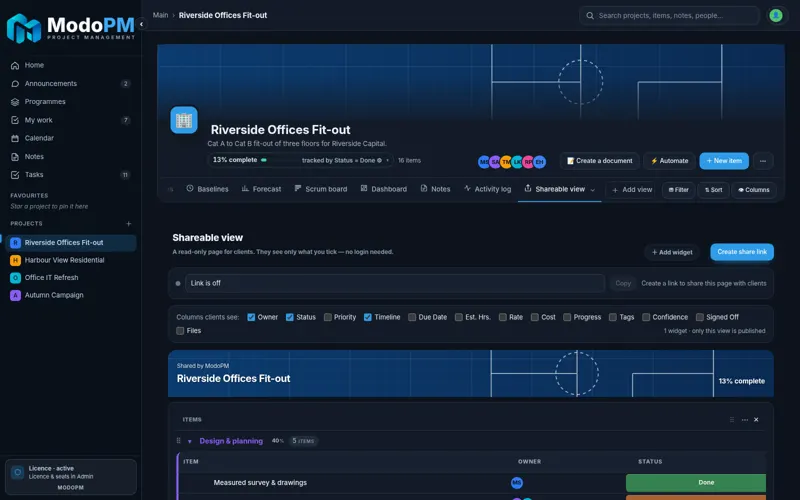Open the Columns dropdown

click(x=754, y=190)
